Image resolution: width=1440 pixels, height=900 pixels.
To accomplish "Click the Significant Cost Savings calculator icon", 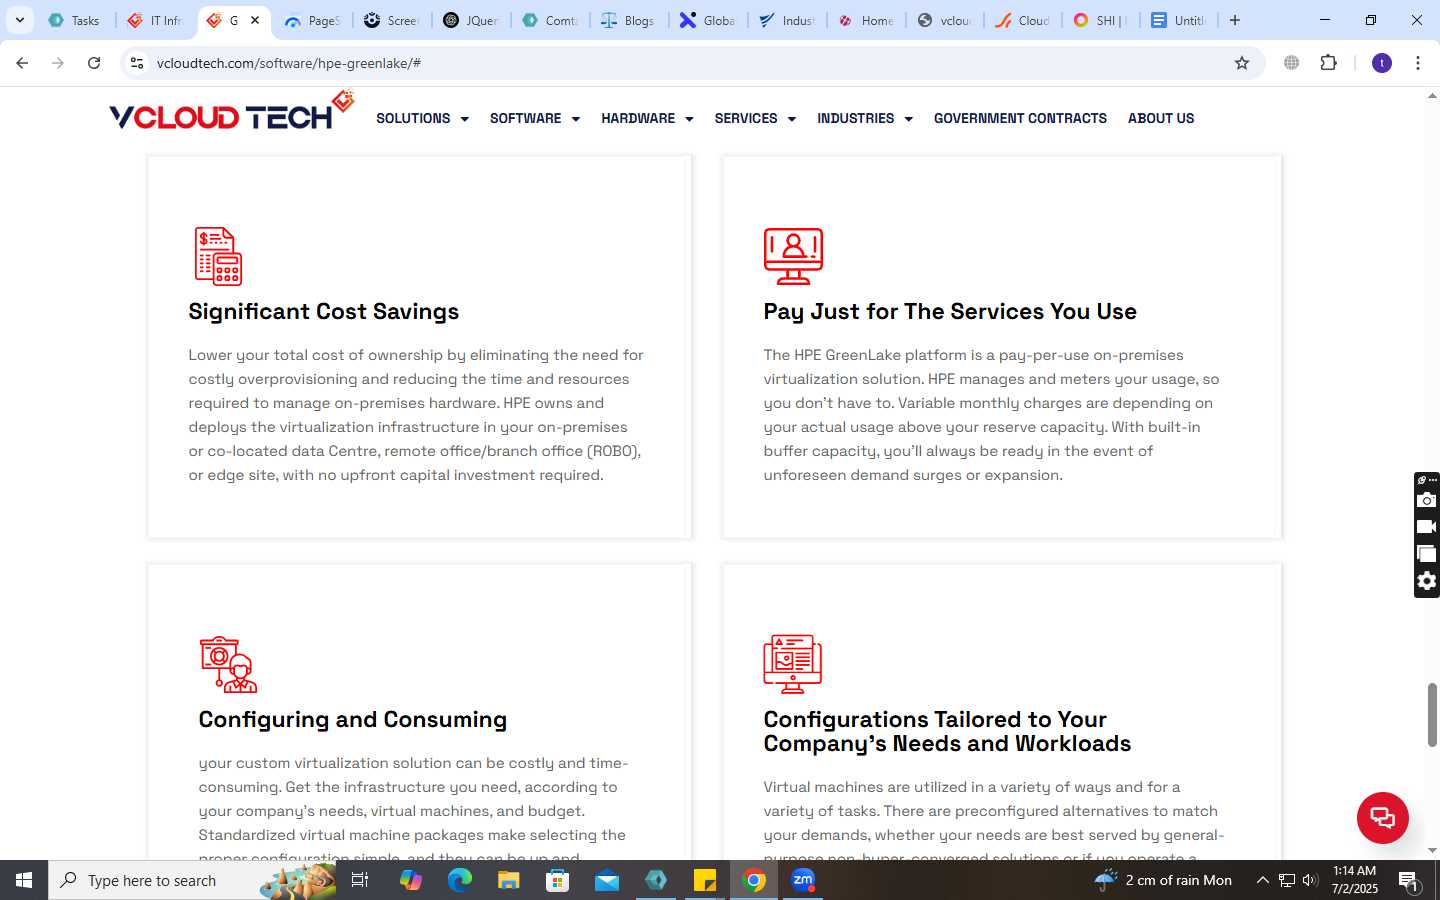I will (x=218, y=256).
